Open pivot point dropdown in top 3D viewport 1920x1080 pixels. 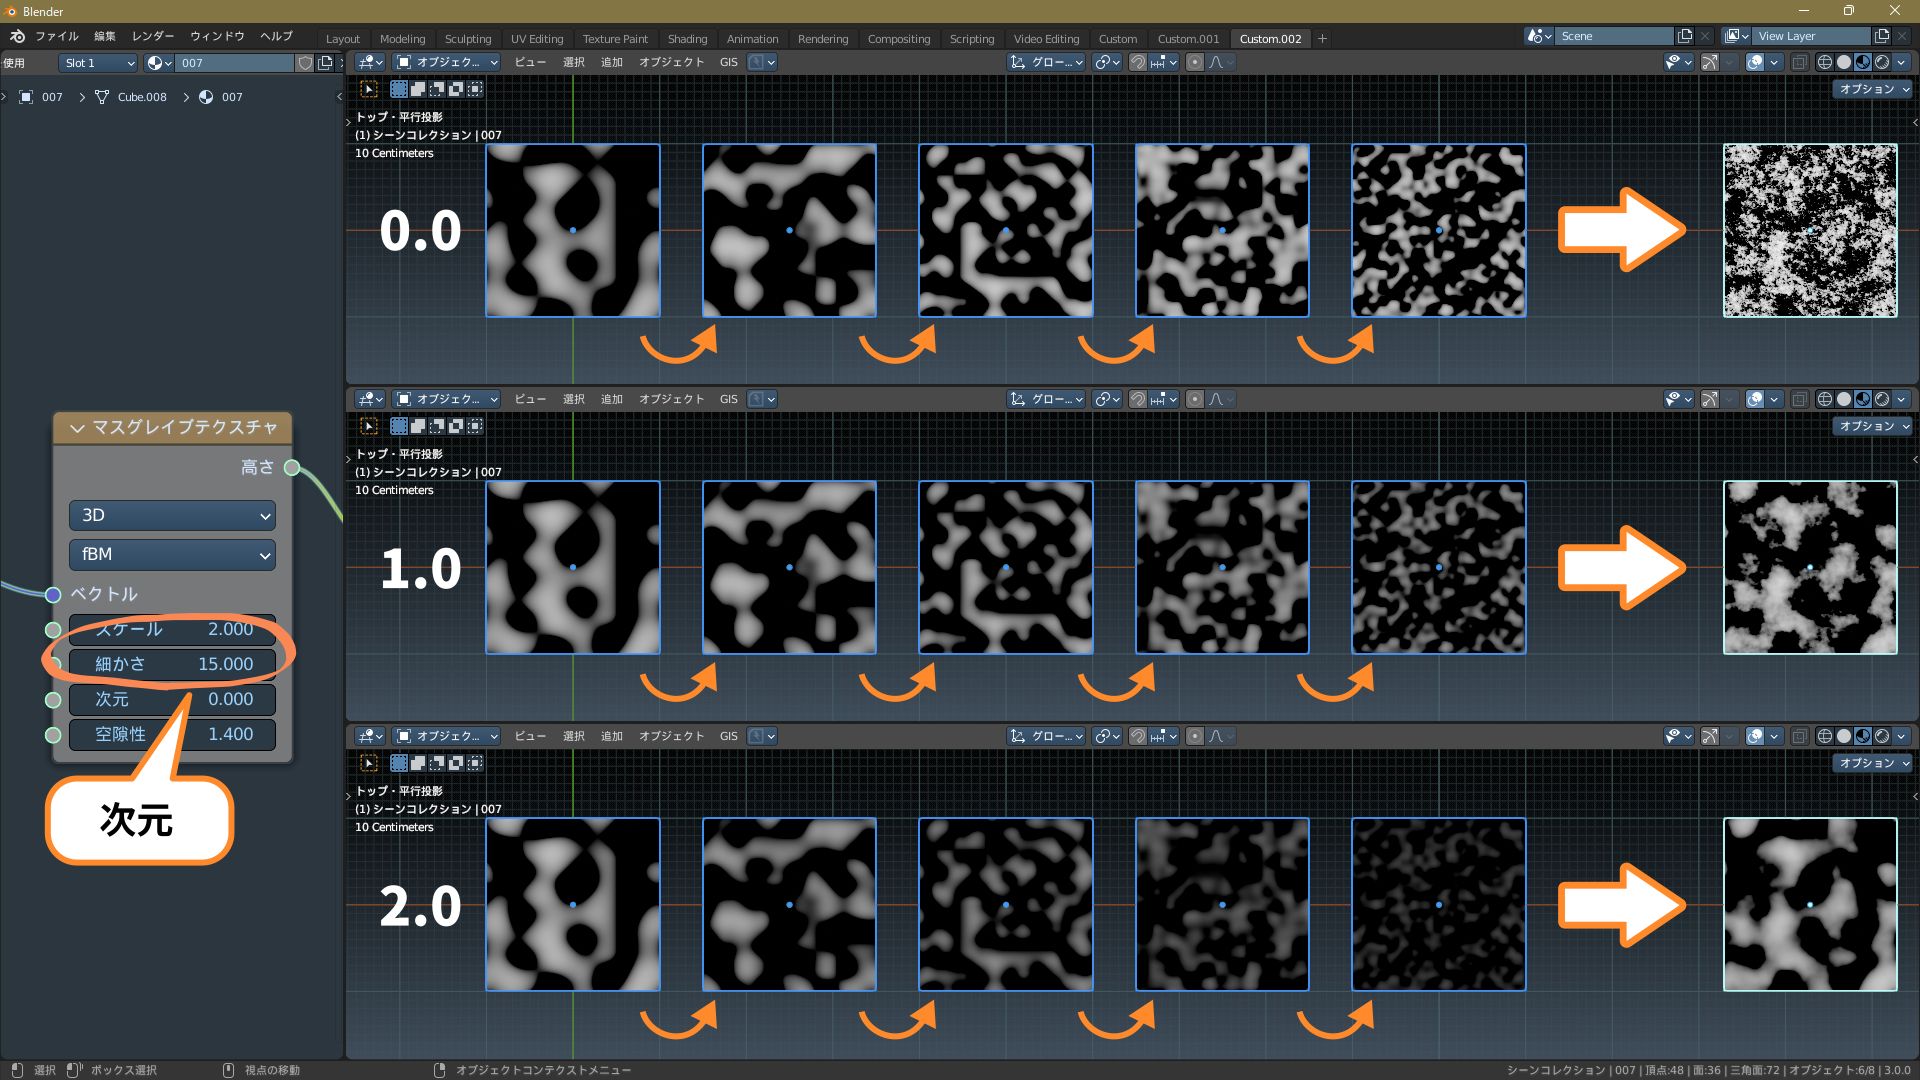pyautogui.click(x=1107, y=62)
